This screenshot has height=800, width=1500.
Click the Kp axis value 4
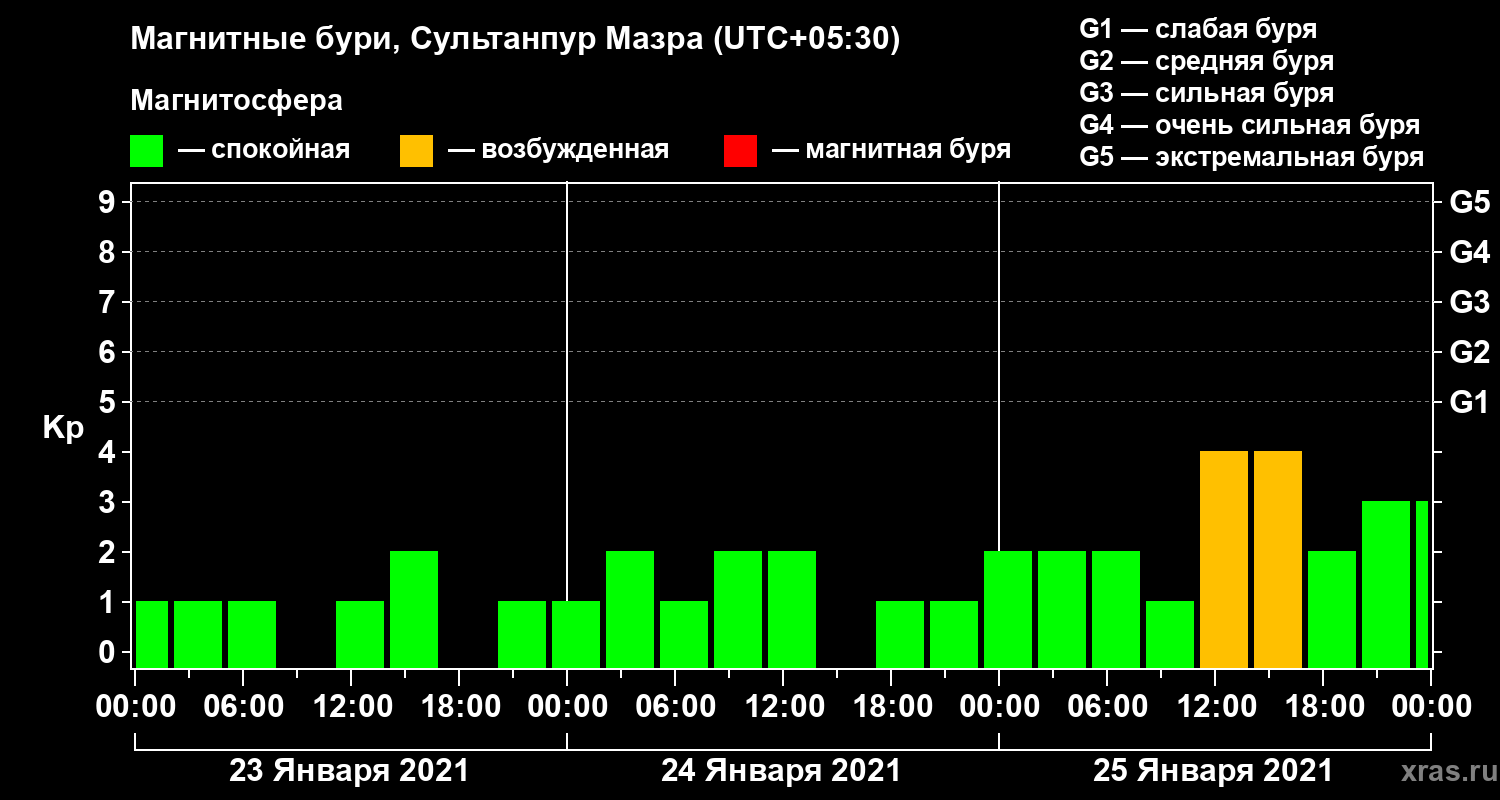point(109,453)
